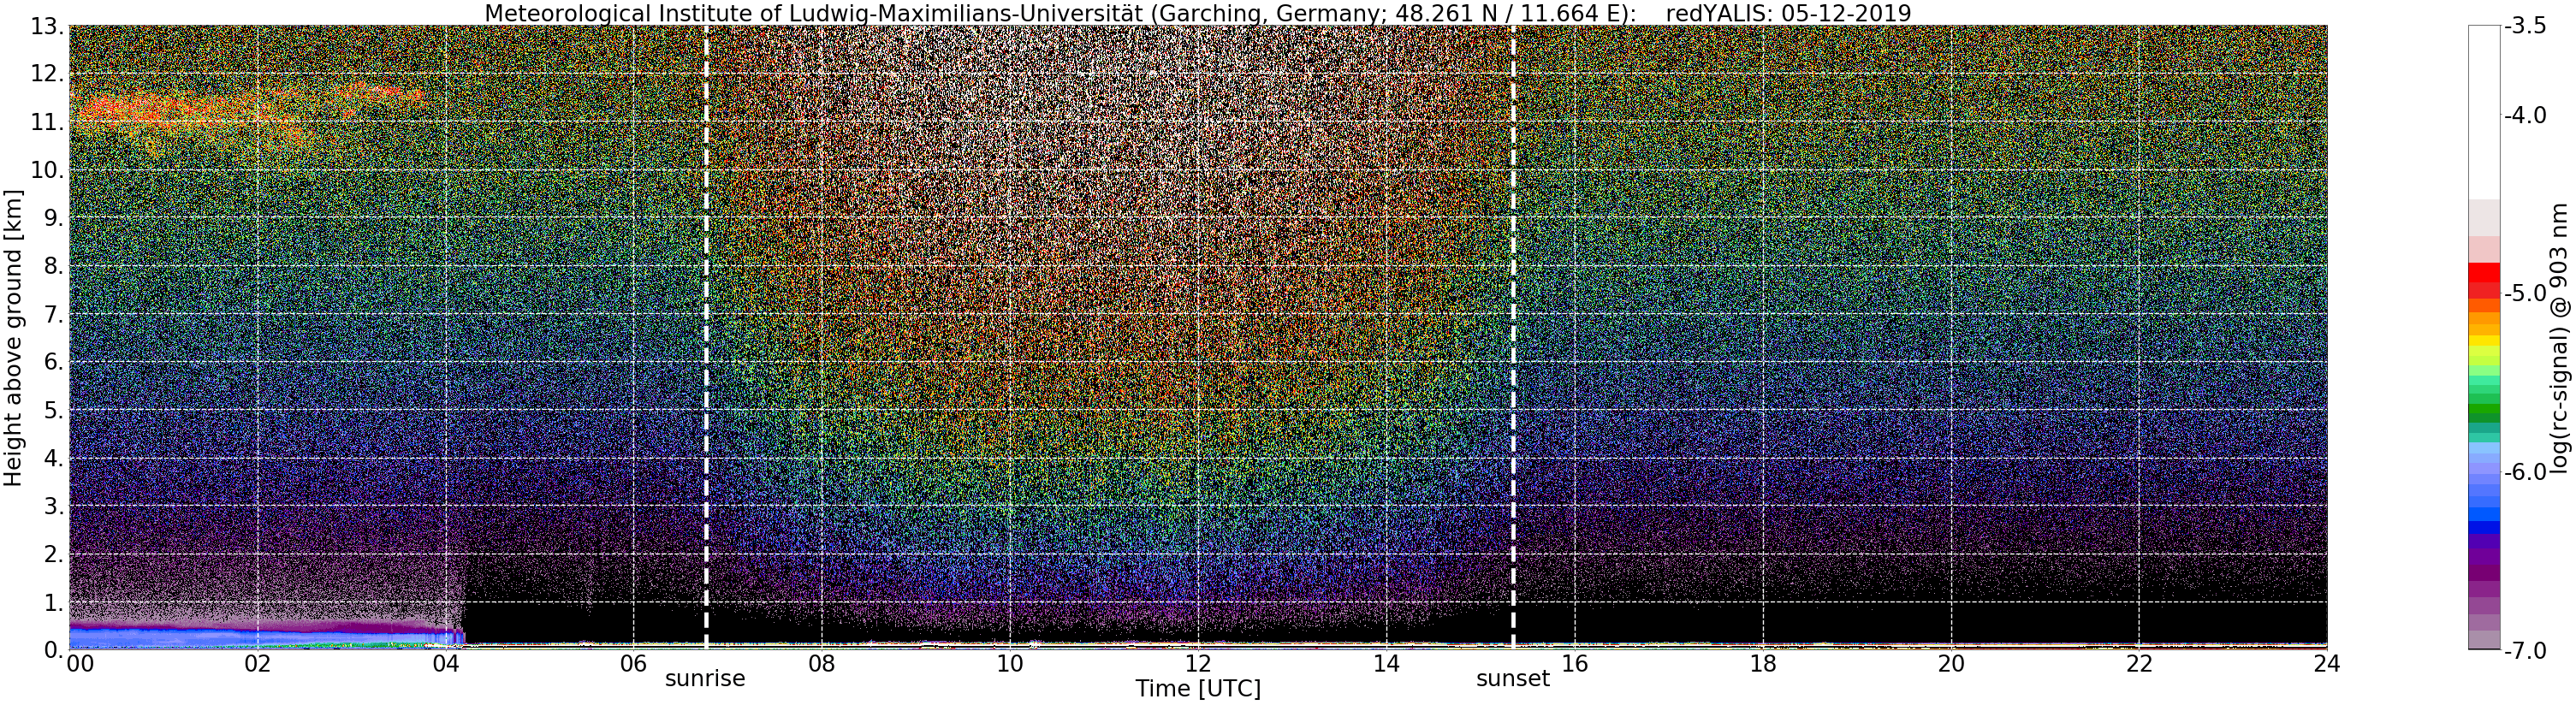
Task: Click the '06' time tick label
Action: coord(634,664)
